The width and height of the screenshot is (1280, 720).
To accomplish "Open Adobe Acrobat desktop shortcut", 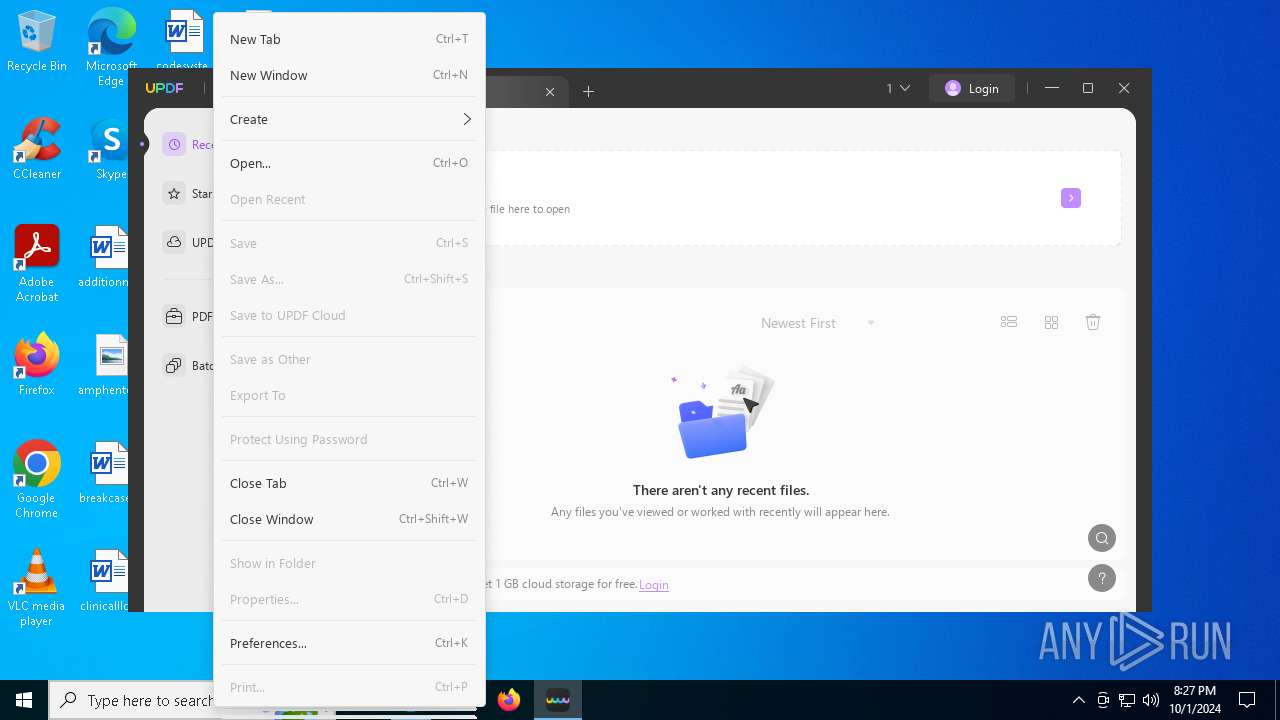I will coord(37,264).
